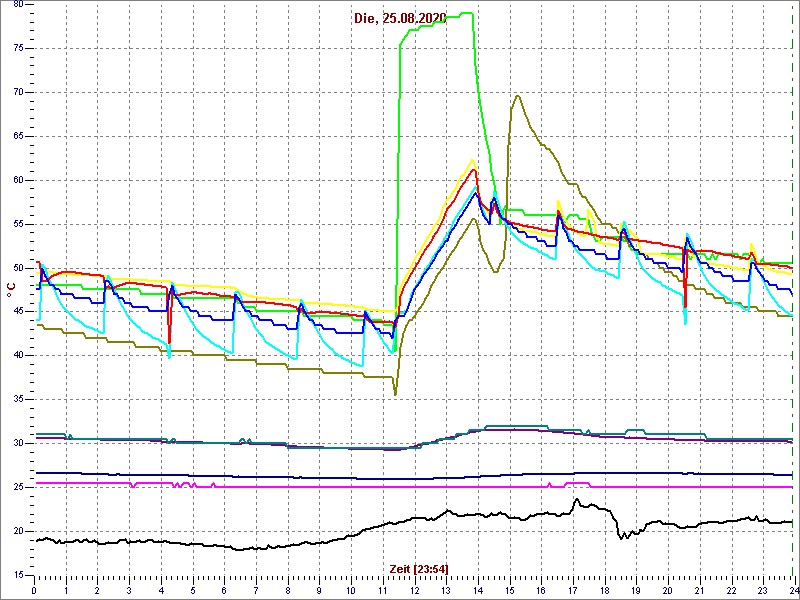Click the '°C' unit label on the temperature axis

click(x=10, y=290)
